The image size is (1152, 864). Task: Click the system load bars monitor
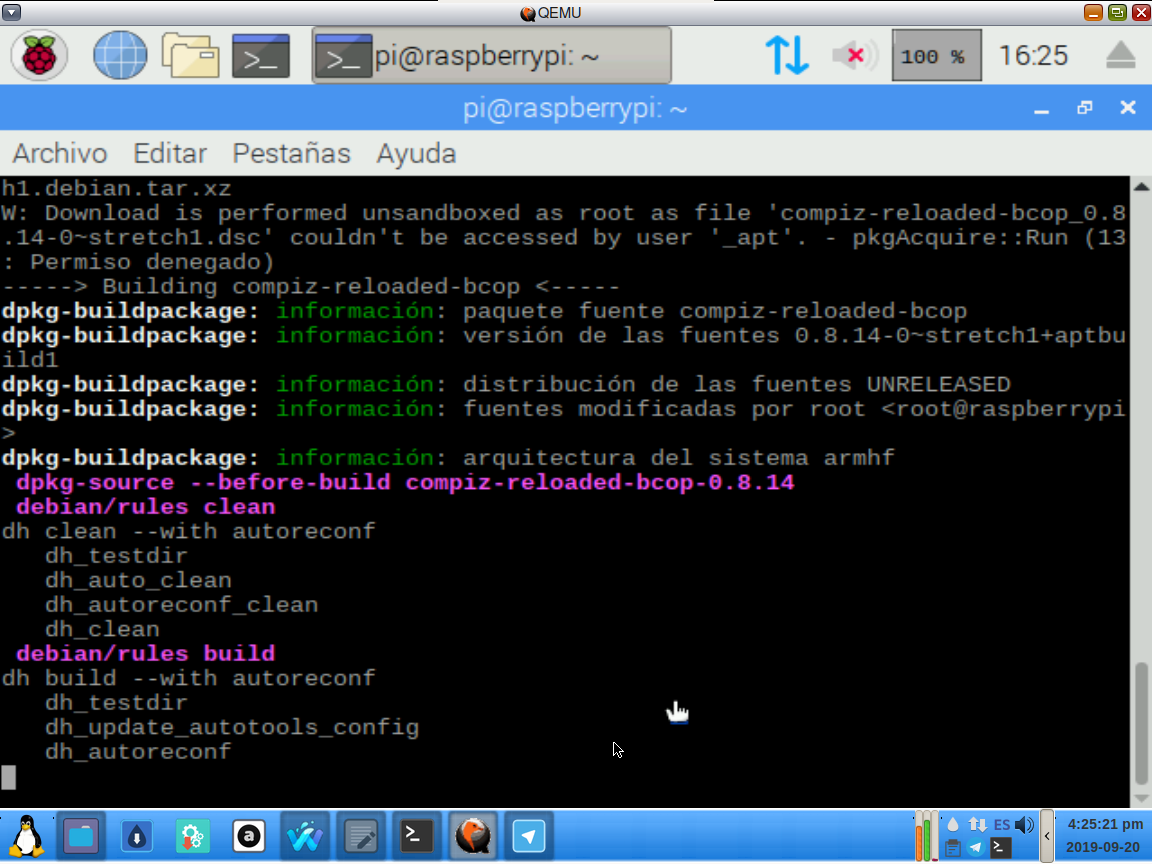pos(926,836)
